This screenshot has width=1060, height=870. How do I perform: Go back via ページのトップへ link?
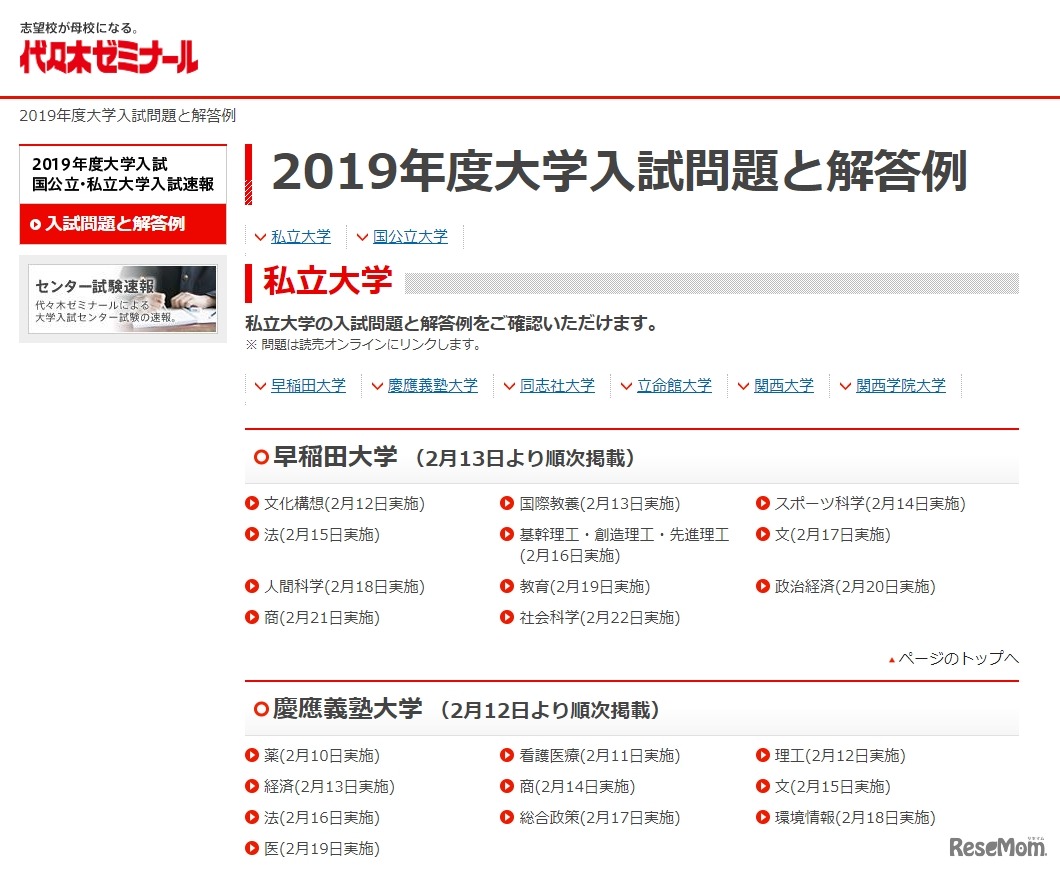click(x=954, y=658)
